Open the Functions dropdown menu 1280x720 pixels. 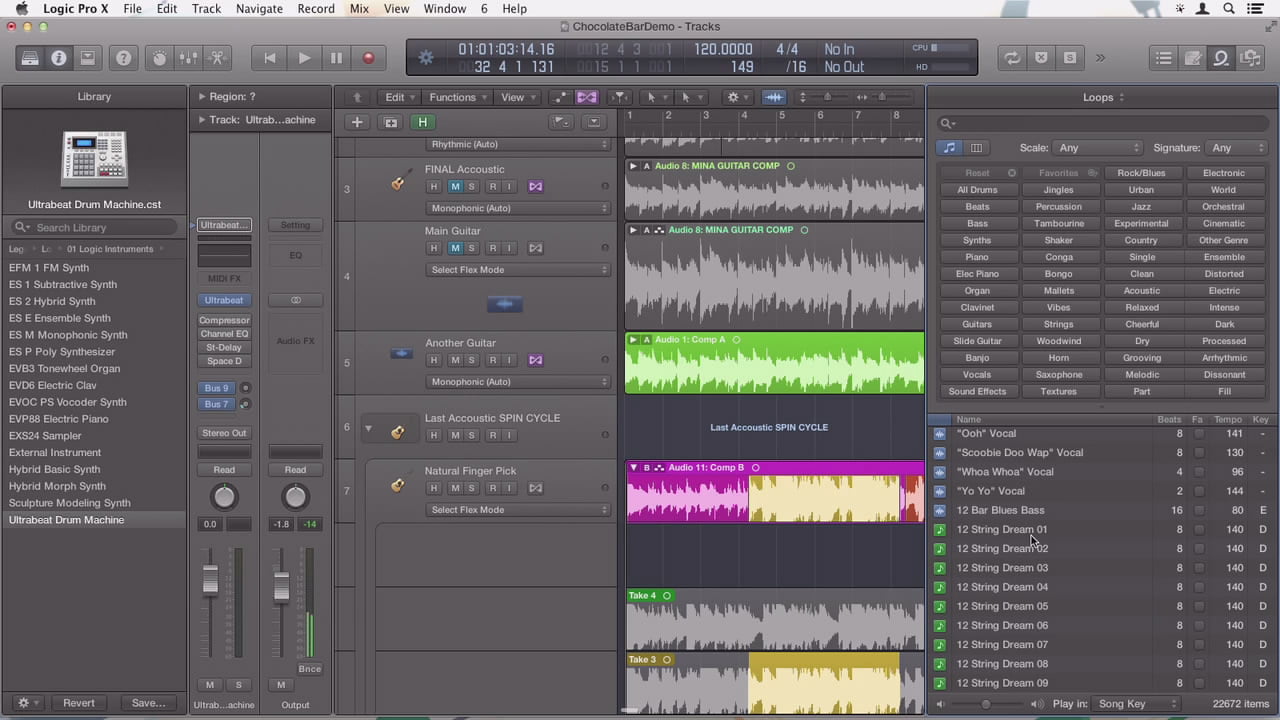[458, 97]
